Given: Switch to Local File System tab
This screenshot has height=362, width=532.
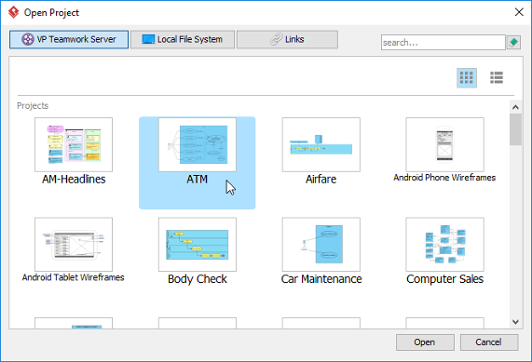Looking at the screenshot, I should 183,39.
